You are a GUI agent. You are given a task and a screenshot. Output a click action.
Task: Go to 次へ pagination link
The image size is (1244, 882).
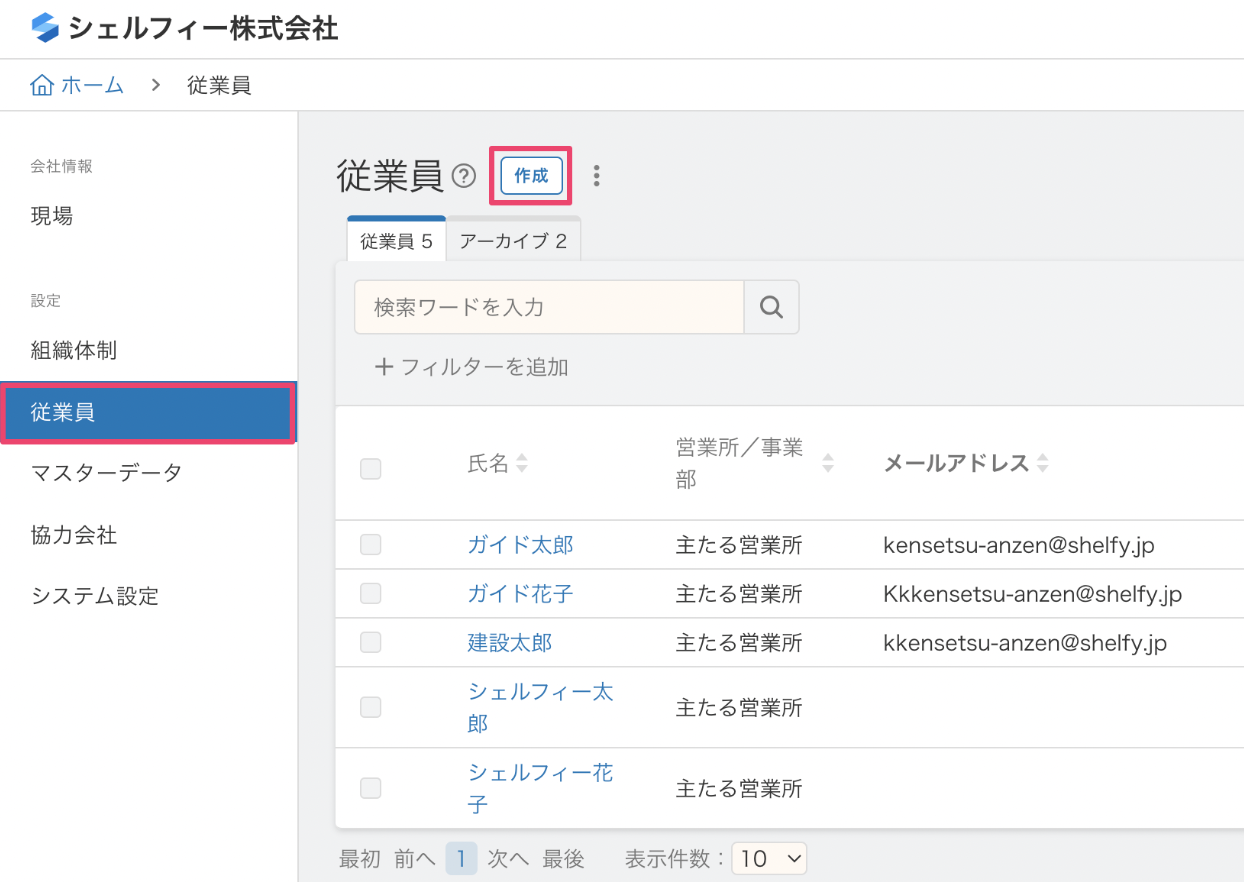pos(508,858)
